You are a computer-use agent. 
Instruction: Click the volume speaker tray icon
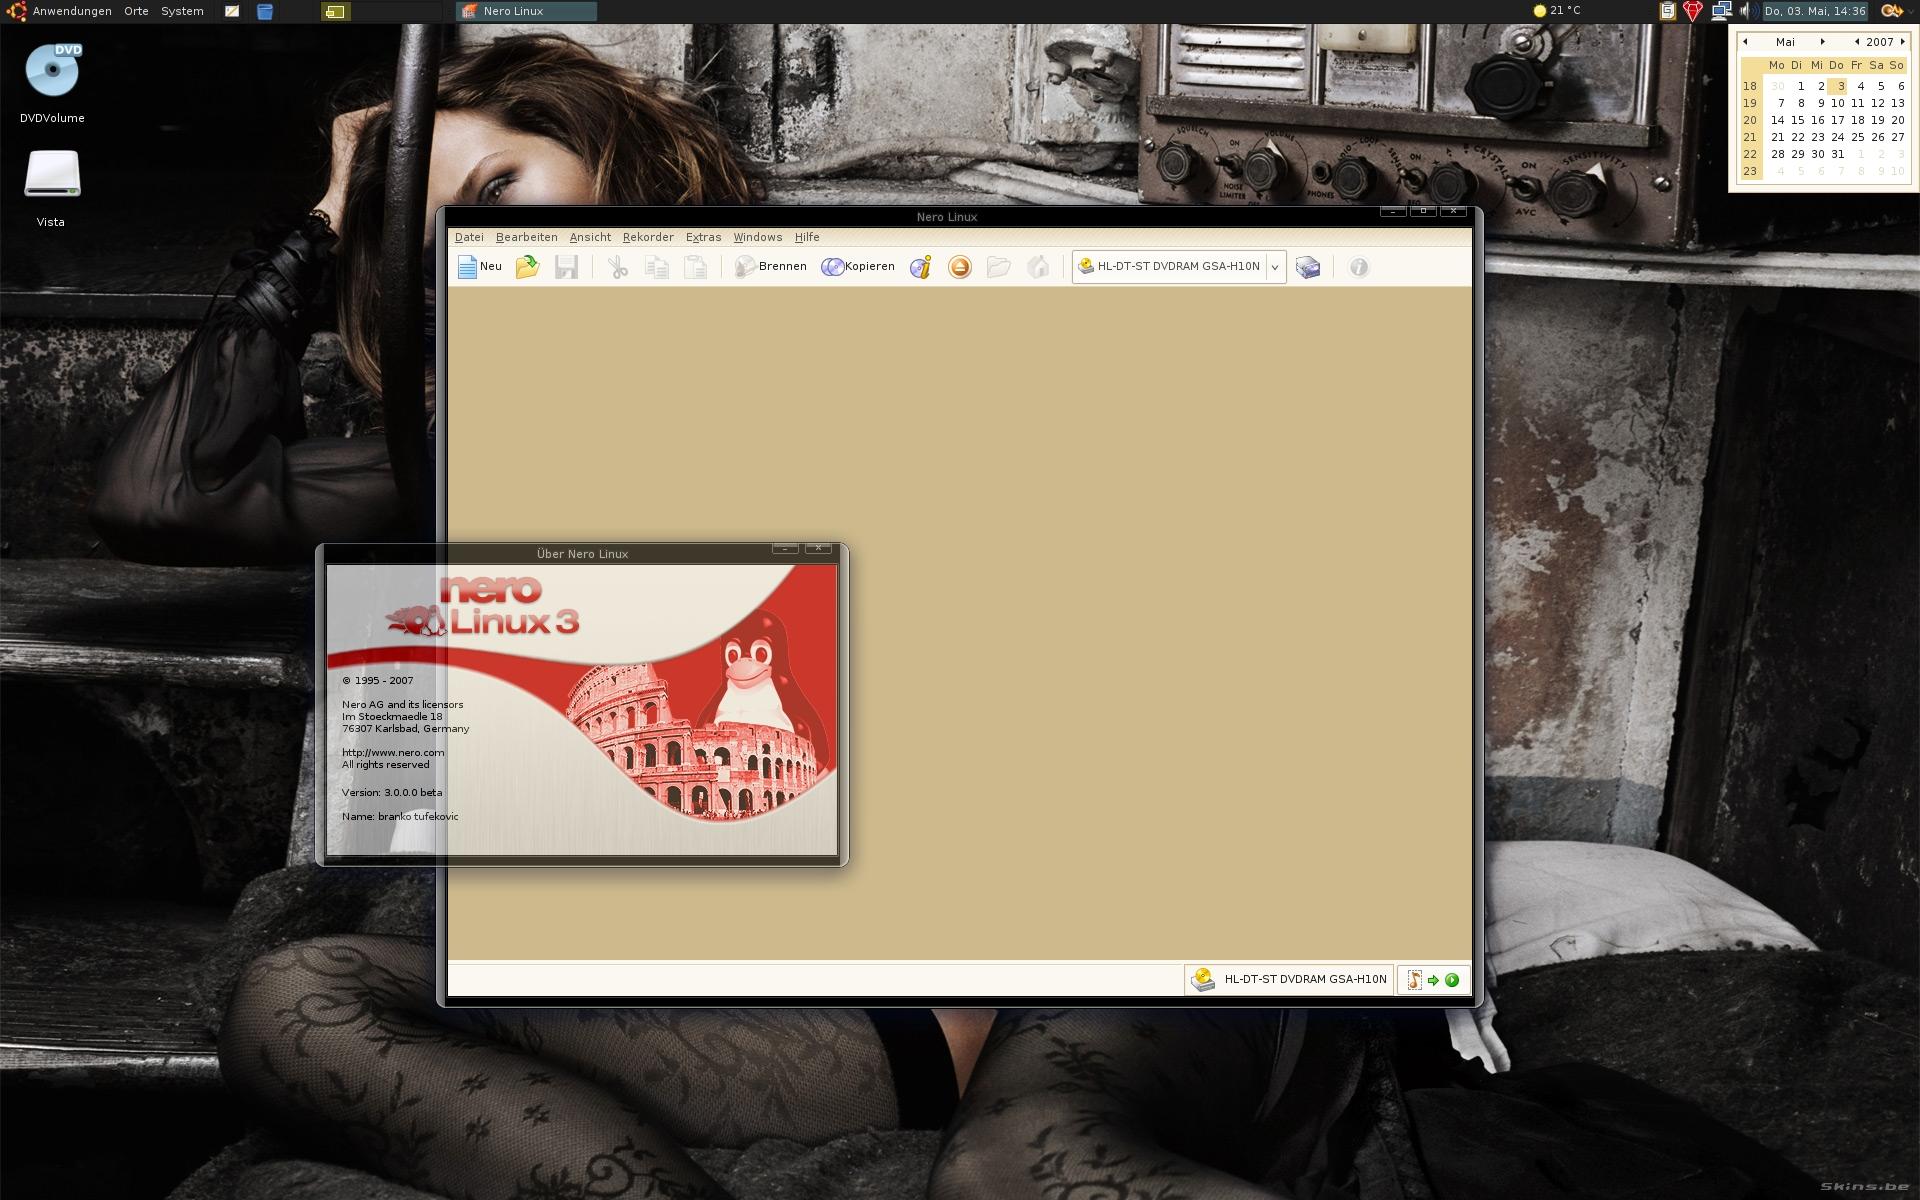pyautogui.click(x=1748, y=11)
